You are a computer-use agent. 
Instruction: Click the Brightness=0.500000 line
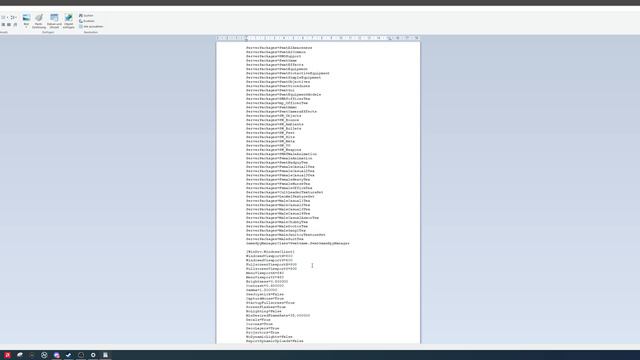267,282
